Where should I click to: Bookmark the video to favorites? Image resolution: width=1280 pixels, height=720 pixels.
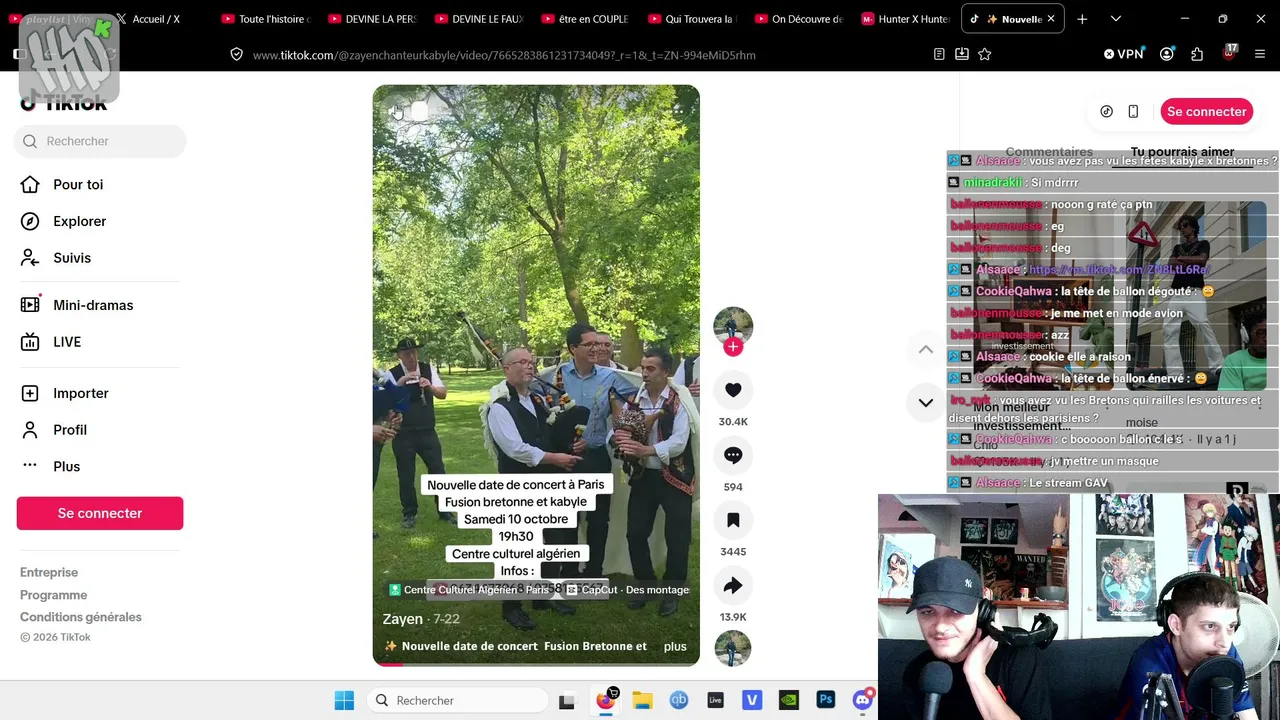coord(733,520)
